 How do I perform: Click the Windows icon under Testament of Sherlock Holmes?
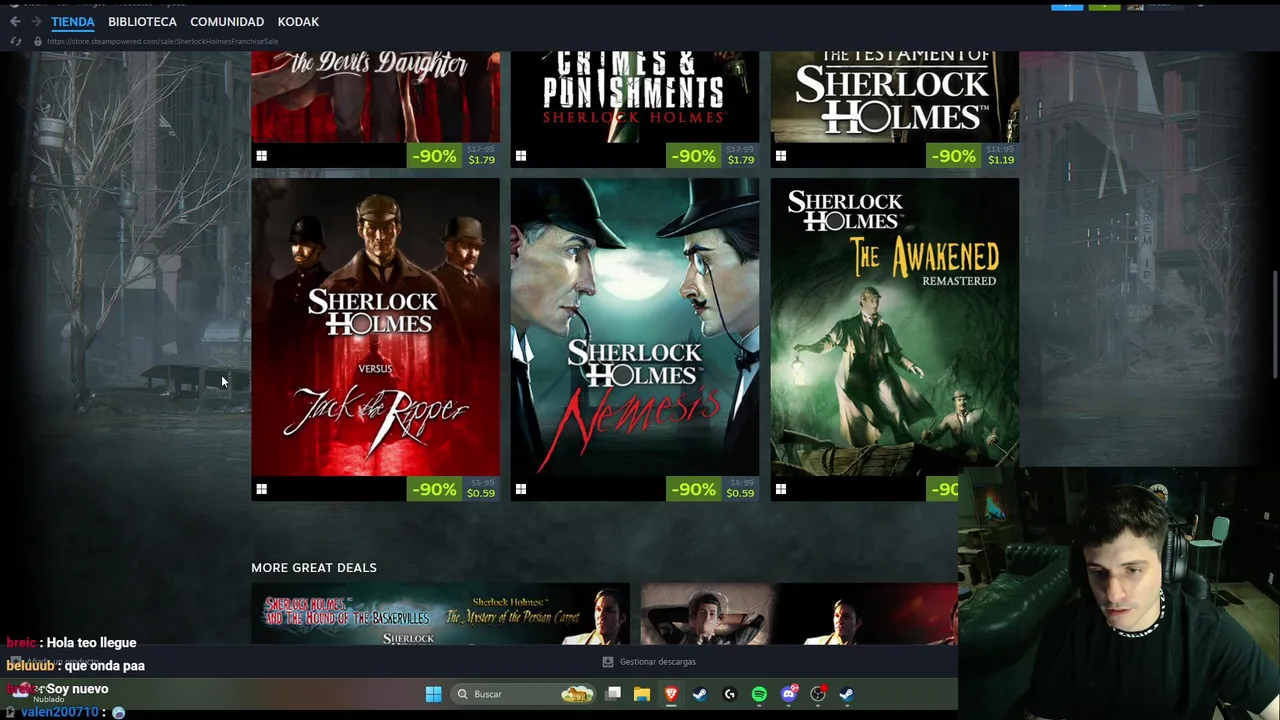[781, 156]
